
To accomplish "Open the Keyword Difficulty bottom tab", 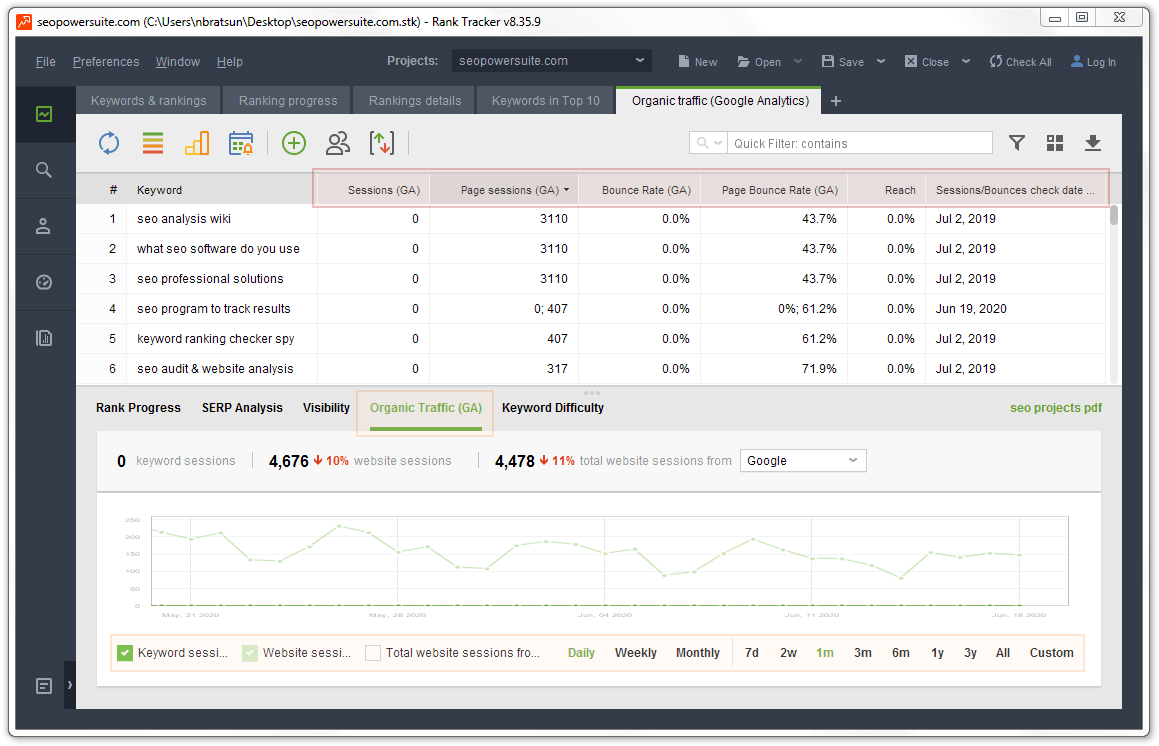I will pos(553,408).
